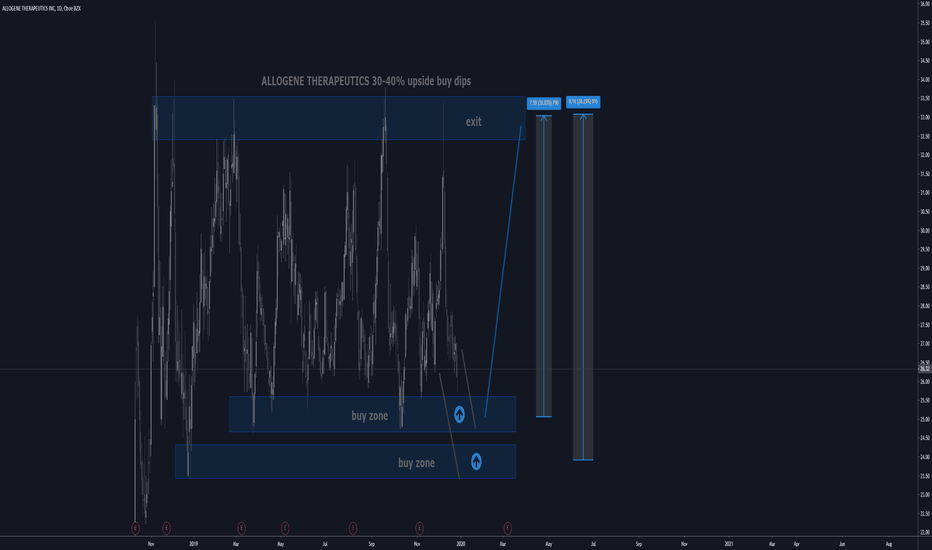This screenshot has width=932, height=550.
Task: Select the left price-range measurement label
Action: (544, 103)
